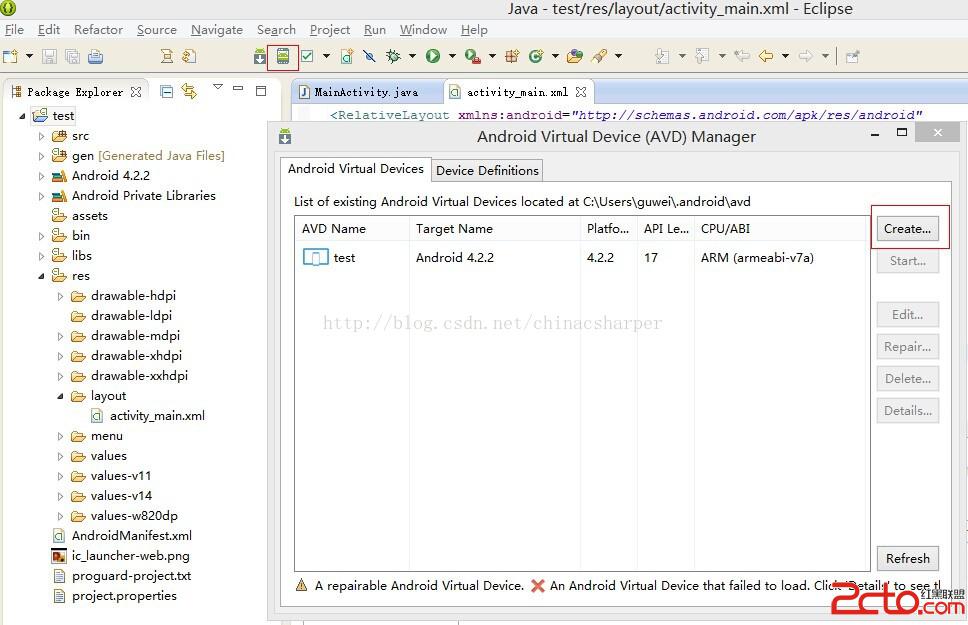Image resolution: width=968 pixels, height=625 pixels.
Task: Expand the src folder
Action: point(41,136)
